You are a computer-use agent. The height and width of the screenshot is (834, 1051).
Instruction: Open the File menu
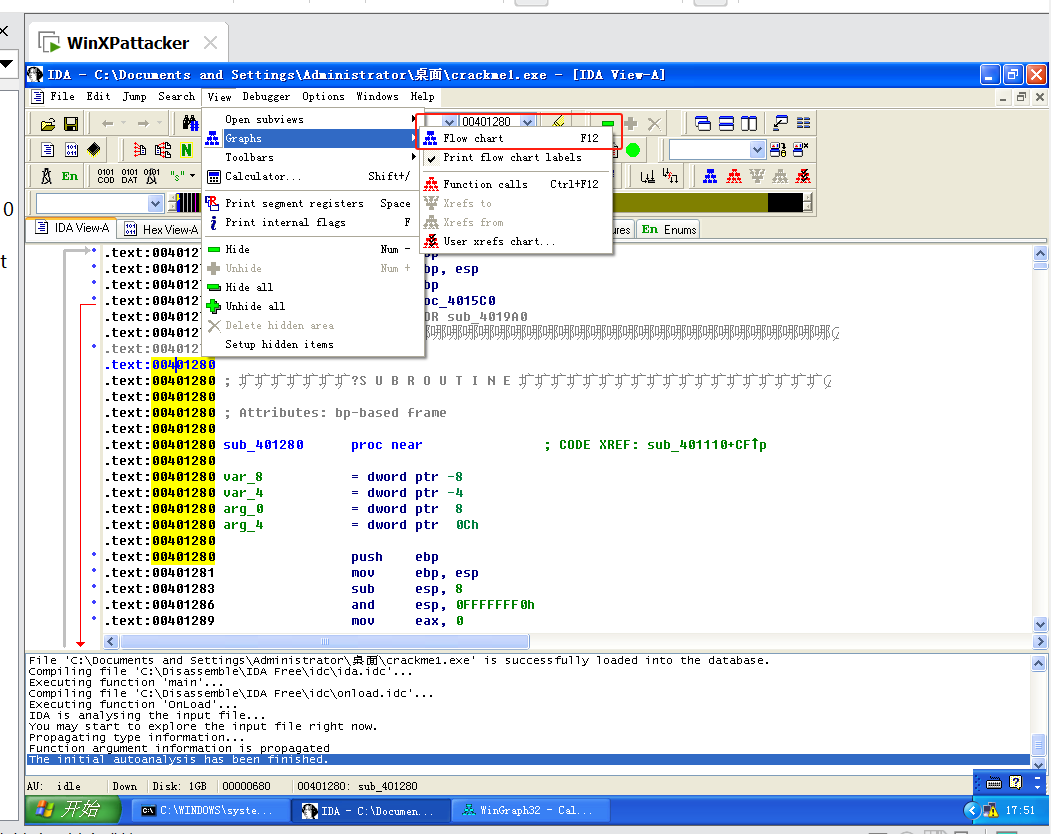tap(62, 97)
